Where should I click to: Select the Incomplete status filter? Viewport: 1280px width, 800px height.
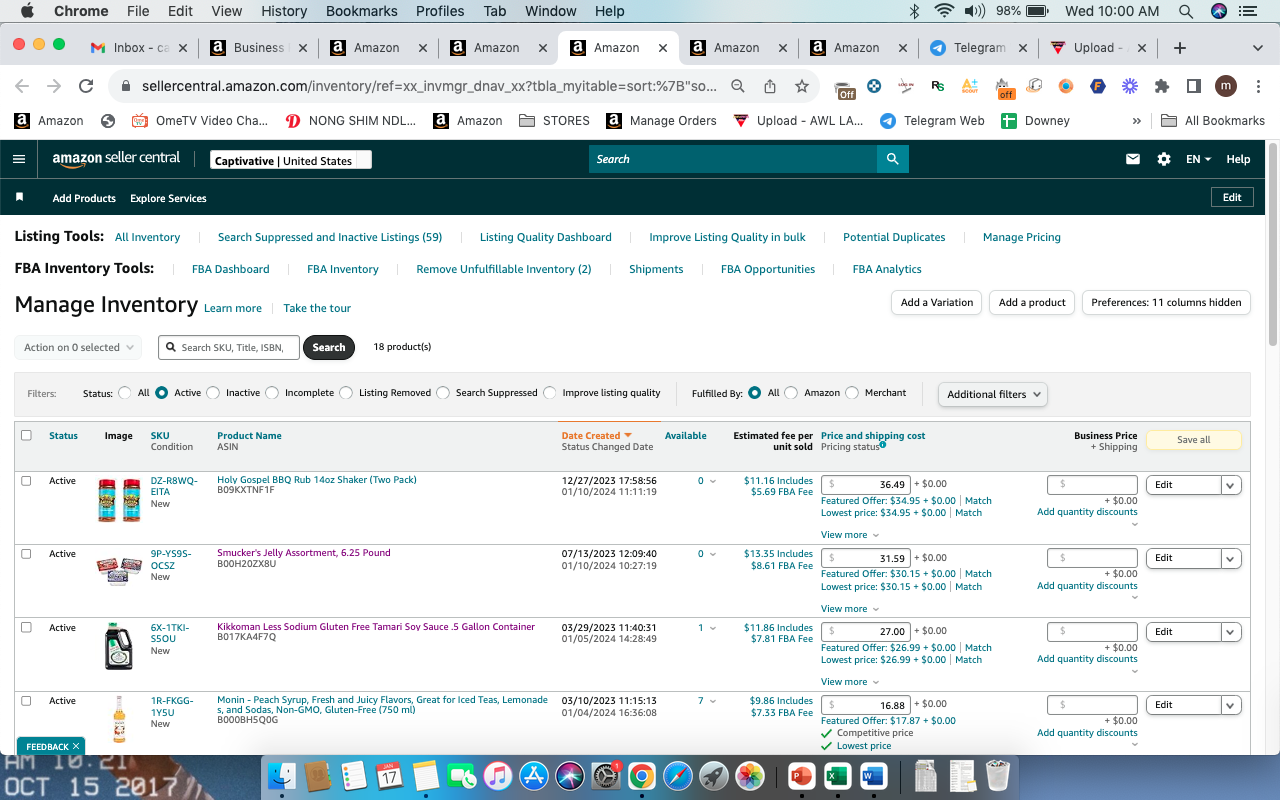click(272, 393)
